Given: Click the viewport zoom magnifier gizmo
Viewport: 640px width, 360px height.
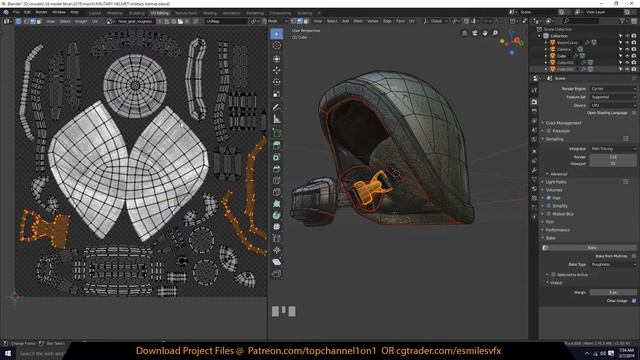Looking at the screenshot, I should 495,33.
